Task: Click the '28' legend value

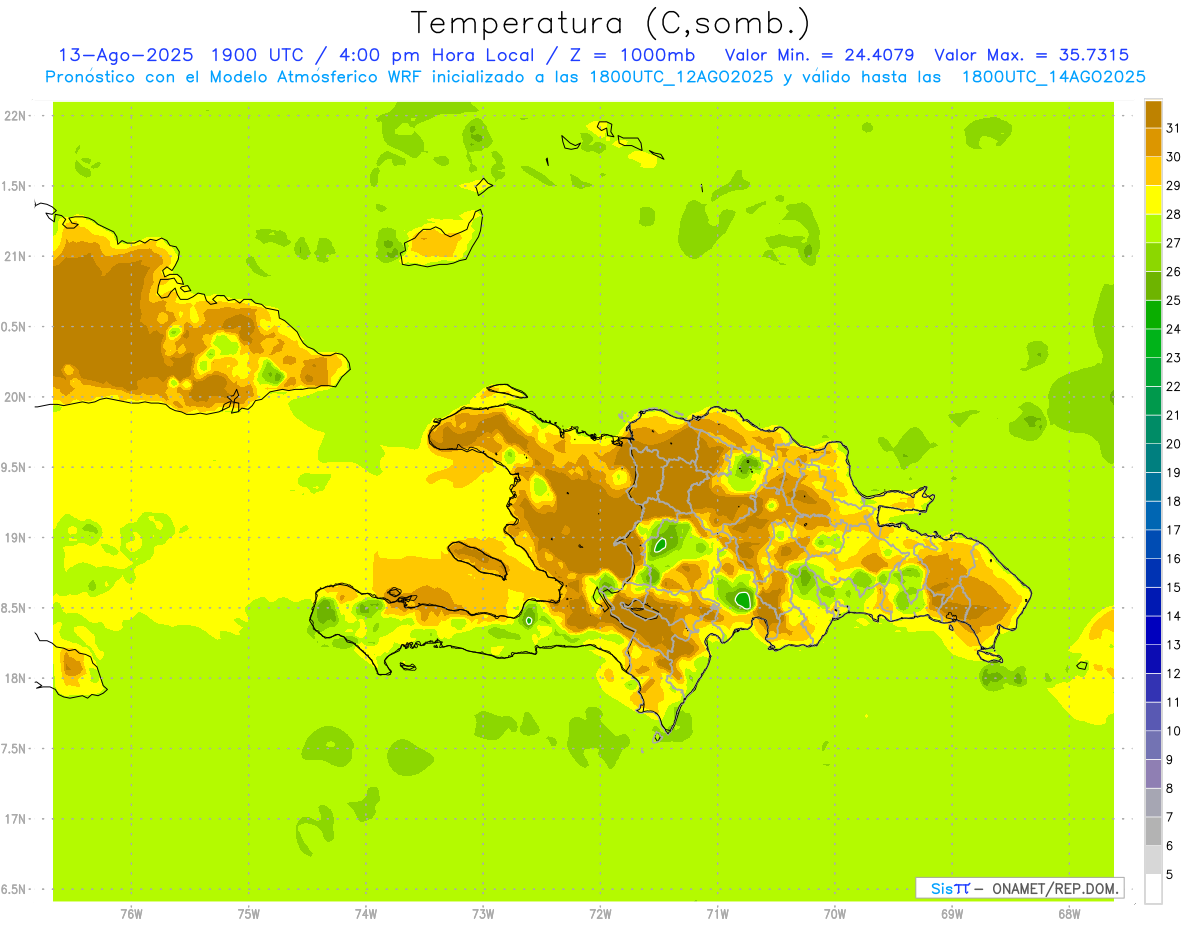Action: point(1173,214)
